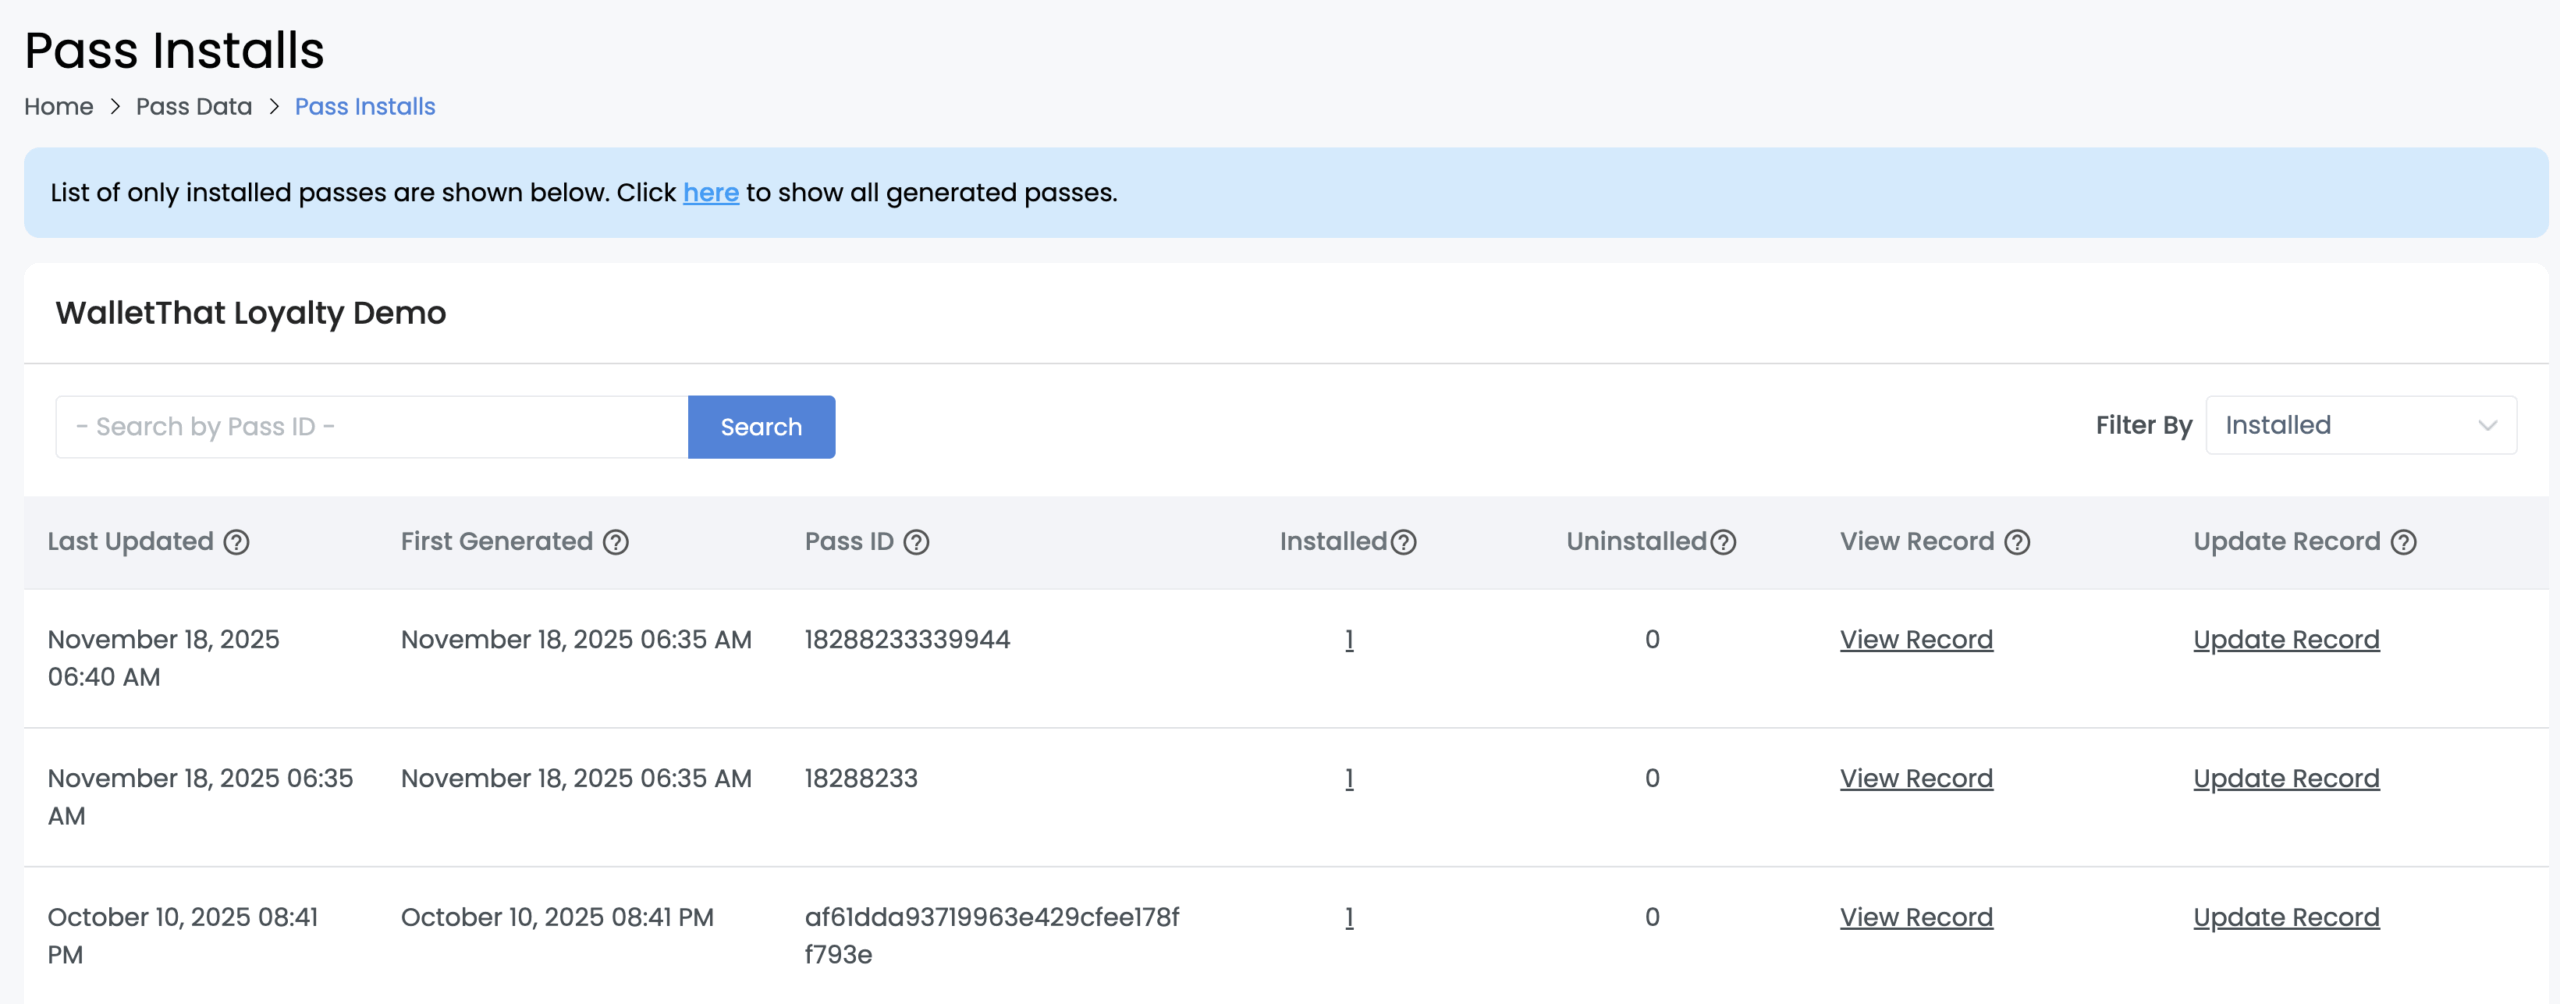The width and height of the screenshot is (2560, 1004).
Task: Update Record for the October 10 pass
Action: (x=2286, y=918)
